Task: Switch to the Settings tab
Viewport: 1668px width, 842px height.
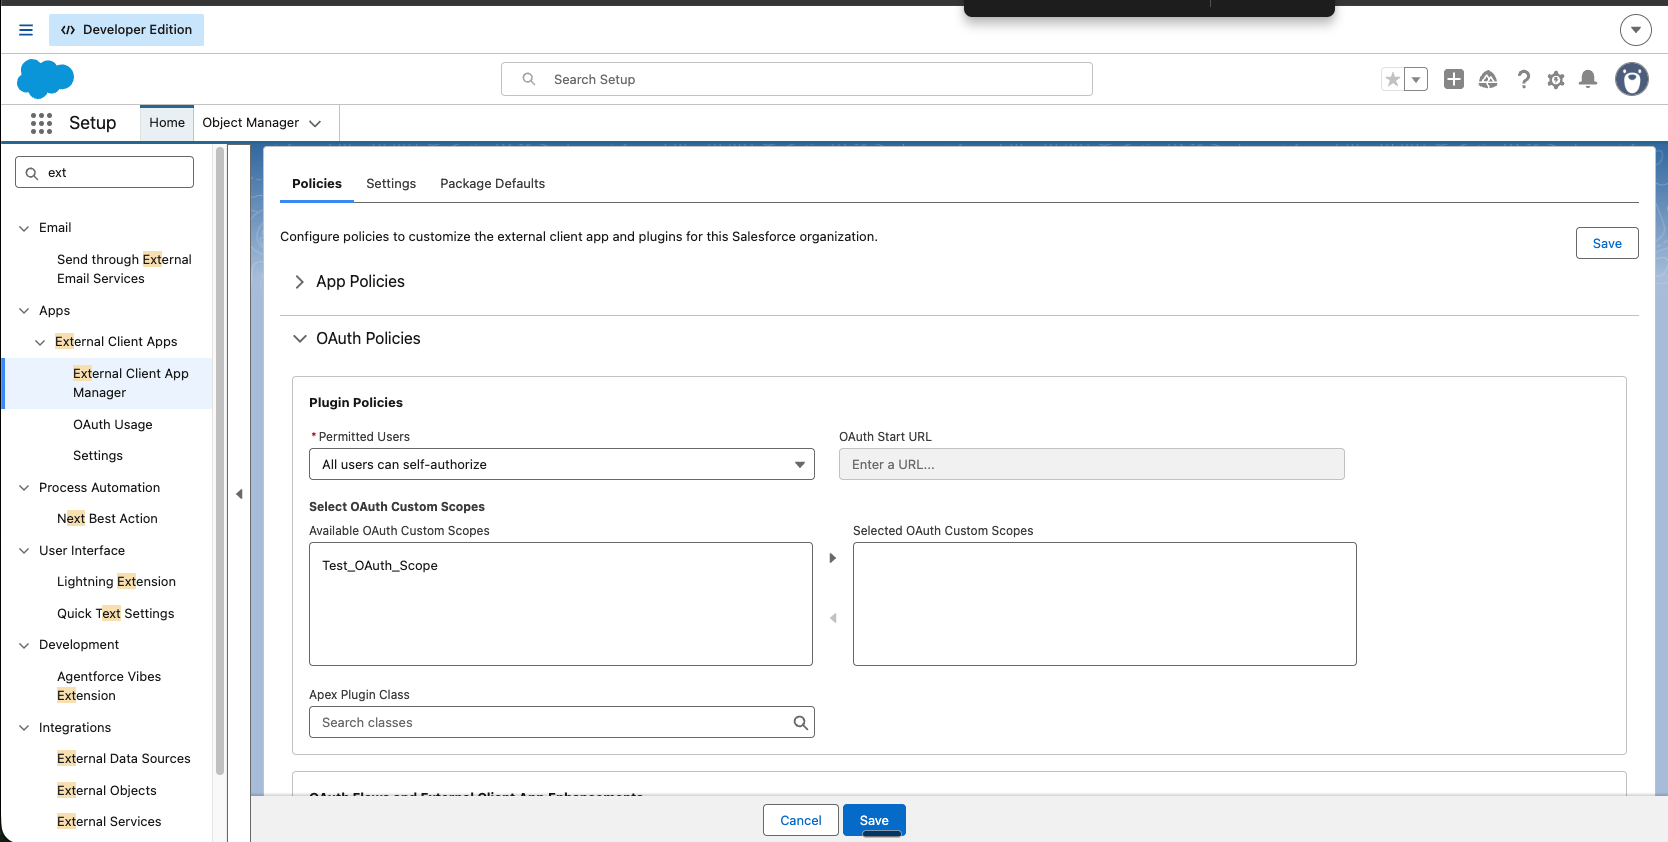Action: pos(391,184)
